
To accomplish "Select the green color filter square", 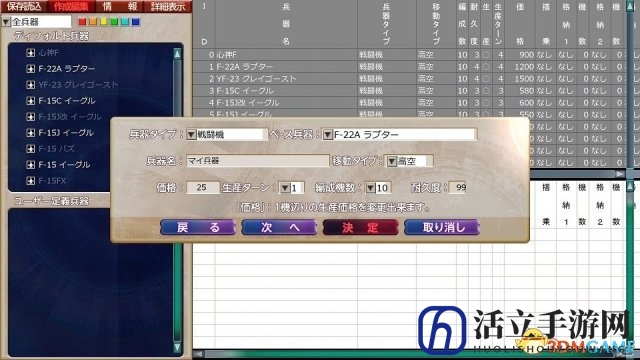I will pyautogui.click(x=114, y=22).
